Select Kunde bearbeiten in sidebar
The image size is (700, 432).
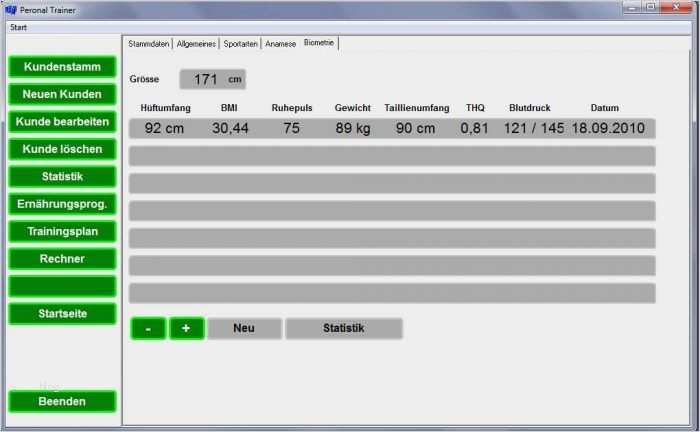tap(62, 122)
